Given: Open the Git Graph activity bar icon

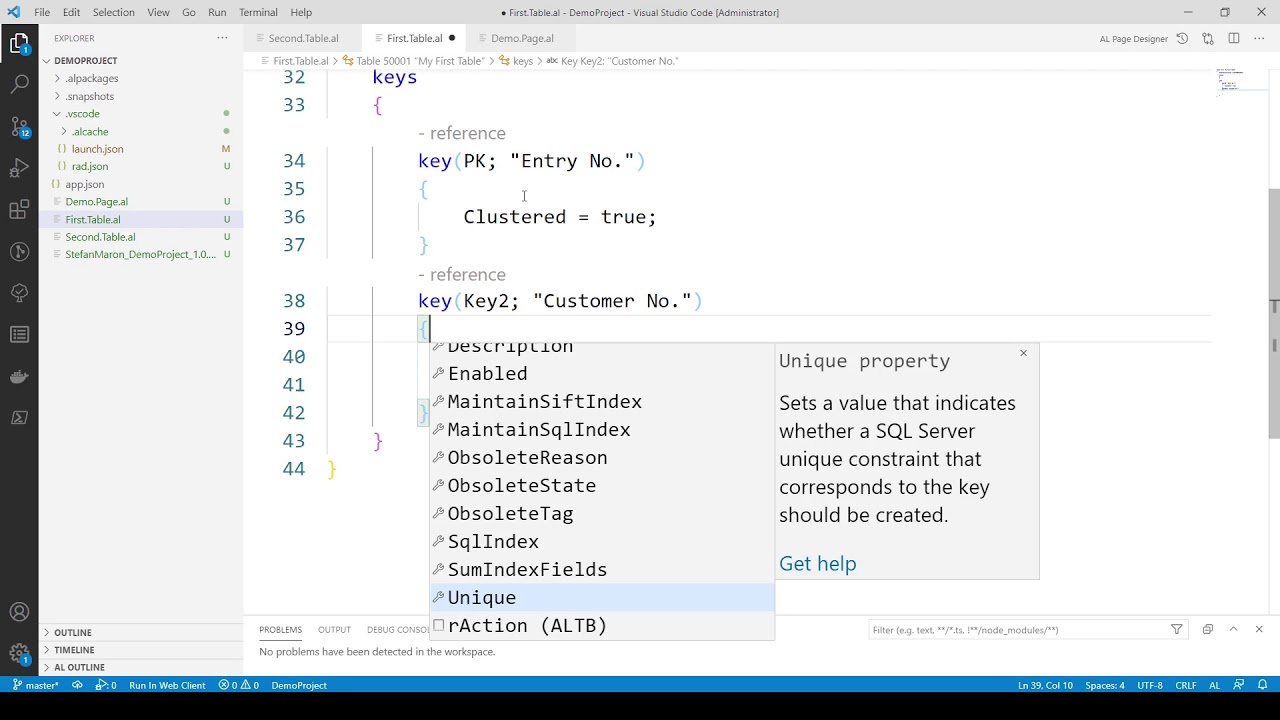Looking at the screenshot, I should (x=19, y=251).
